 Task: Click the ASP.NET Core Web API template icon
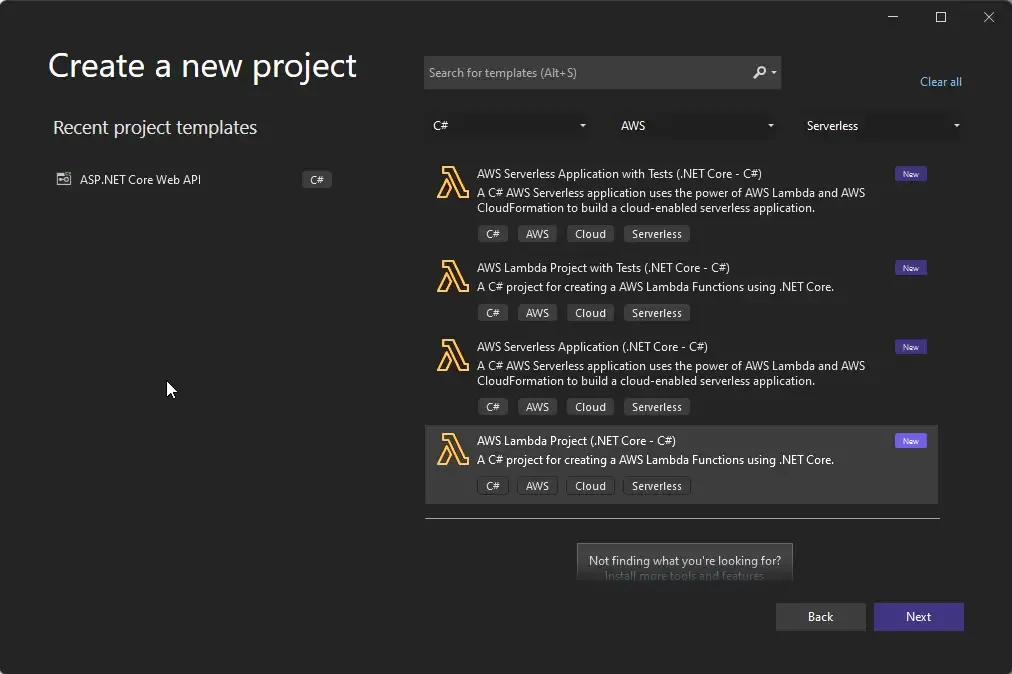coord(64,180)
